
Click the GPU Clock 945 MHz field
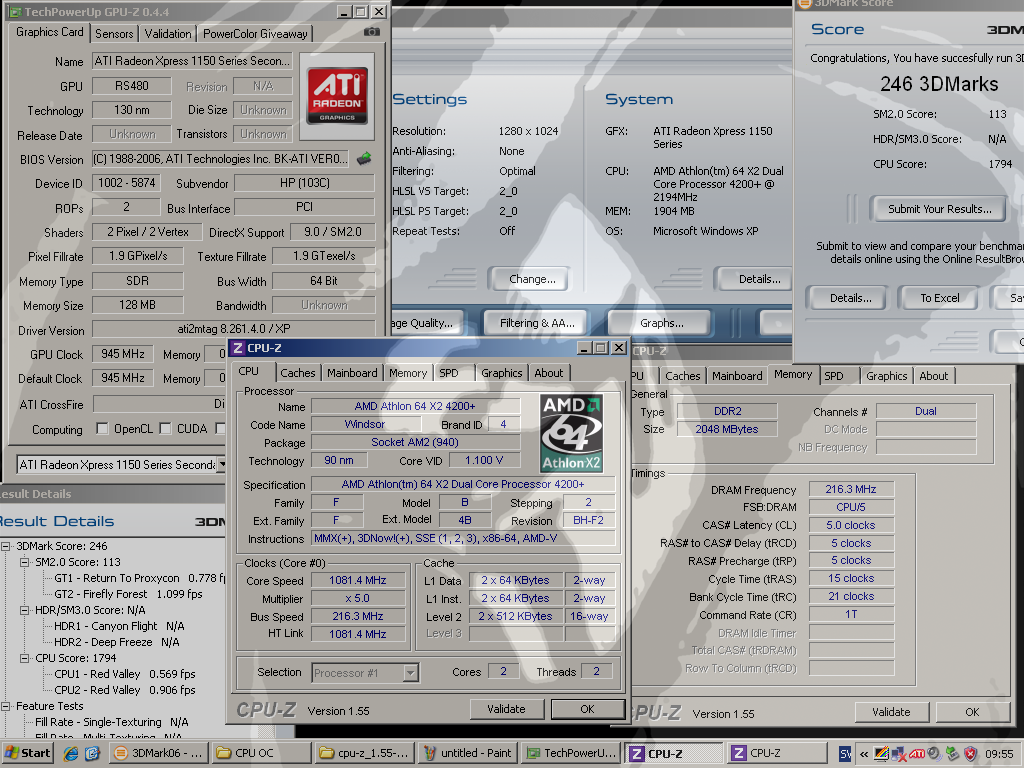(x=123, y=354)
